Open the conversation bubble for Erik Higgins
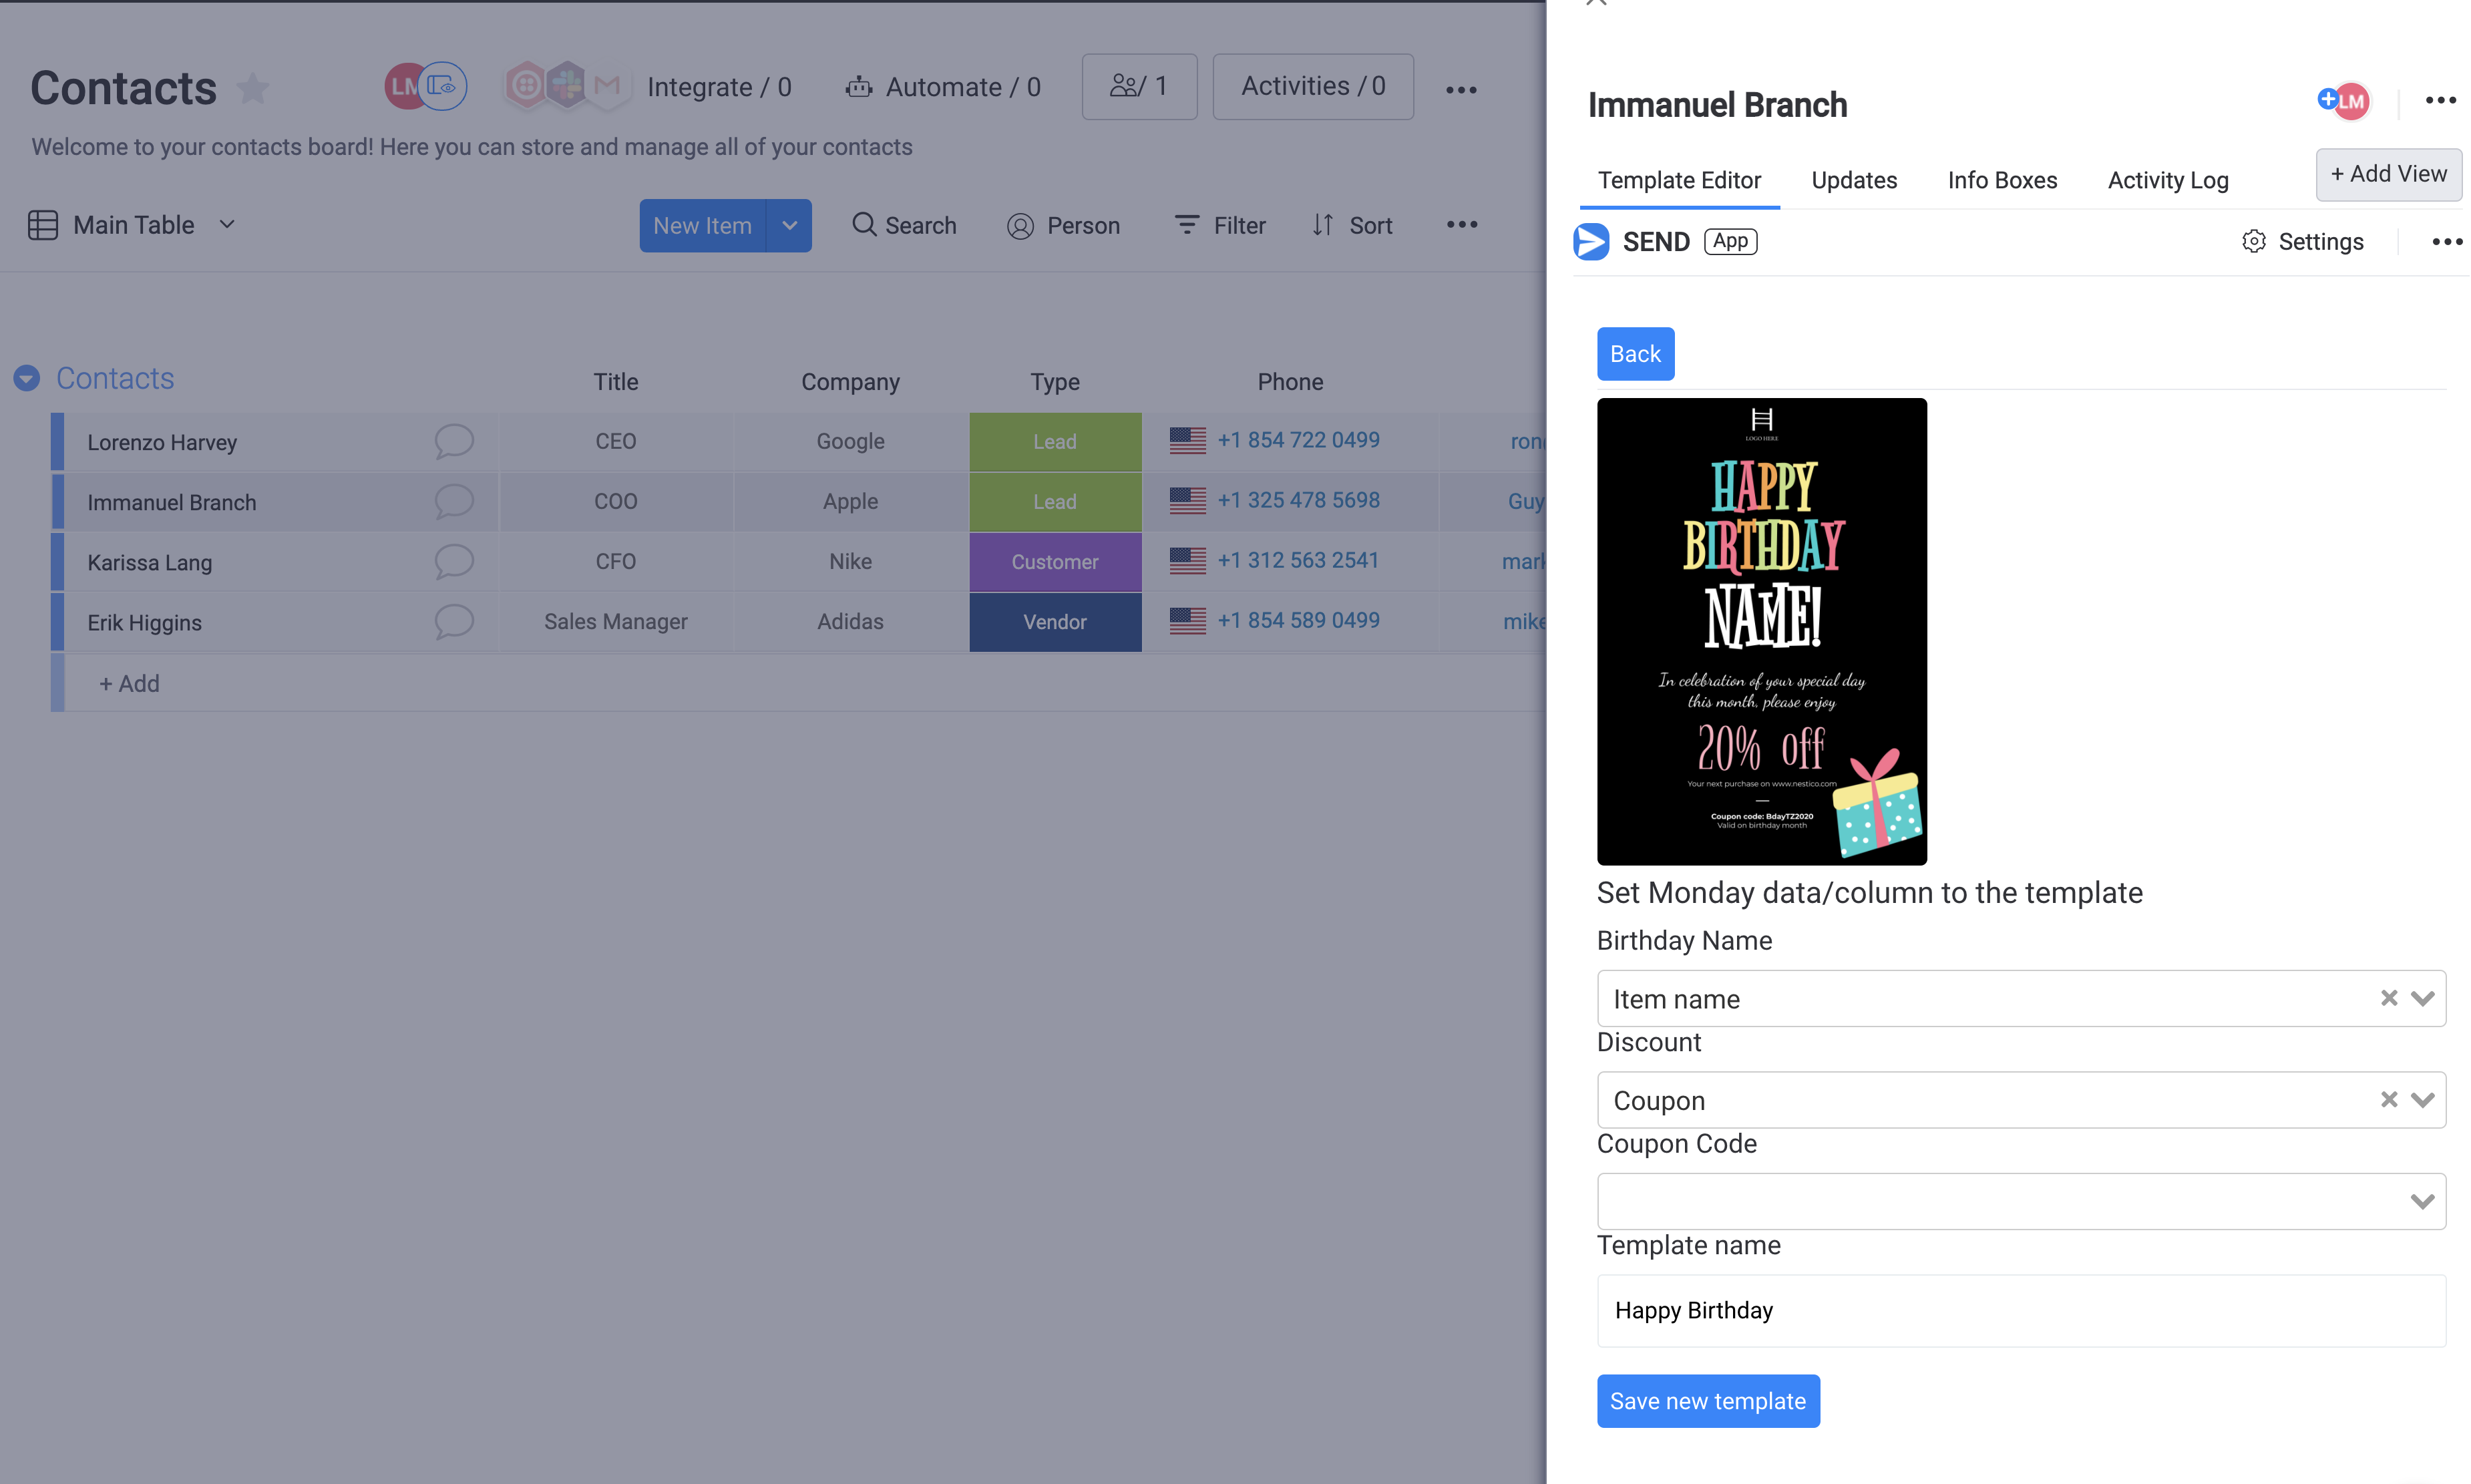 pyautogui.click(x=453, y=621)
